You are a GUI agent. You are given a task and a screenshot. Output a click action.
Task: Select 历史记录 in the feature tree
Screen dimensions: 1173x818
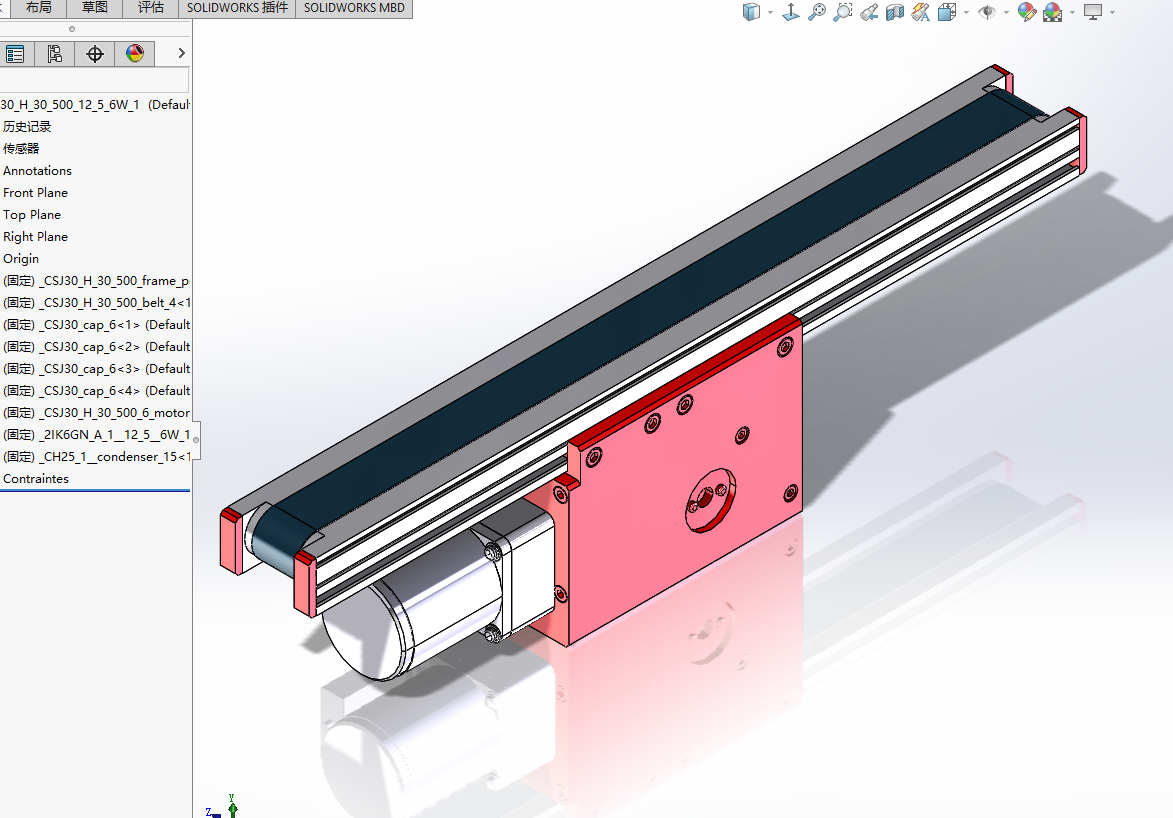[x=27, y=127]
